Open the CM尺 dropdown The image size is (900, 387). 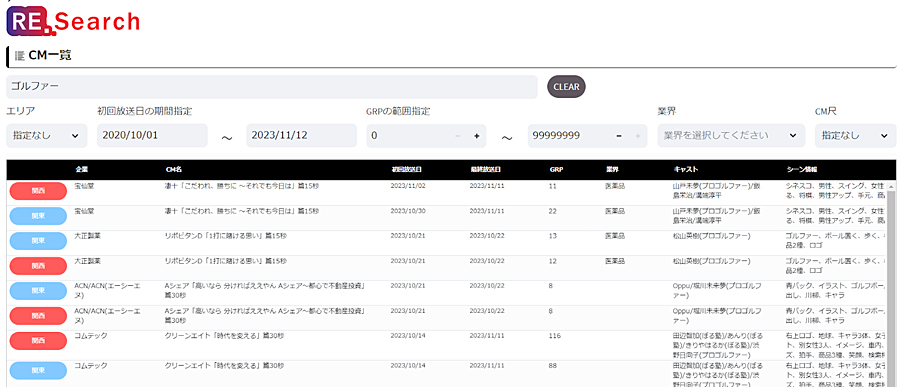[855, 136]
